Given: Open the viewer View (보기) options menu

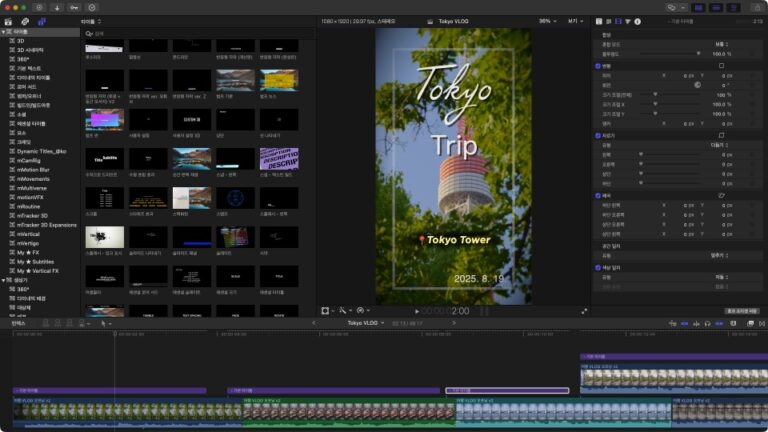Looking at the screenshot, I should point(574,20).
